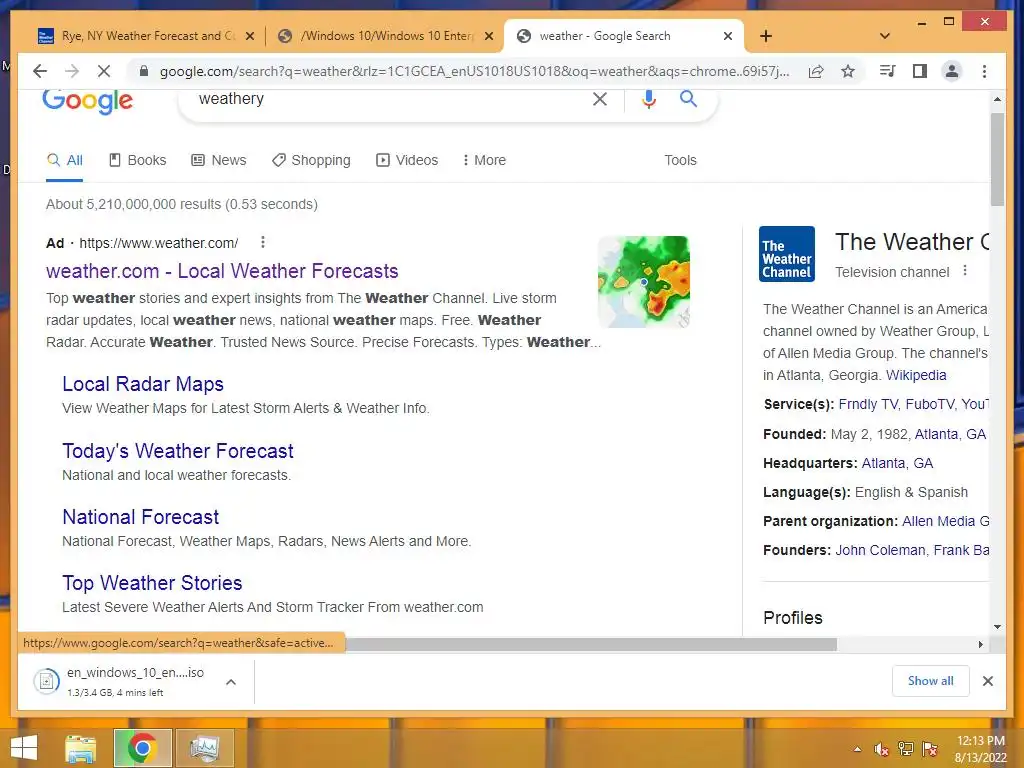Open the side panel
This screenshot has width=1024, height=768.
click(x=920, y=71)
